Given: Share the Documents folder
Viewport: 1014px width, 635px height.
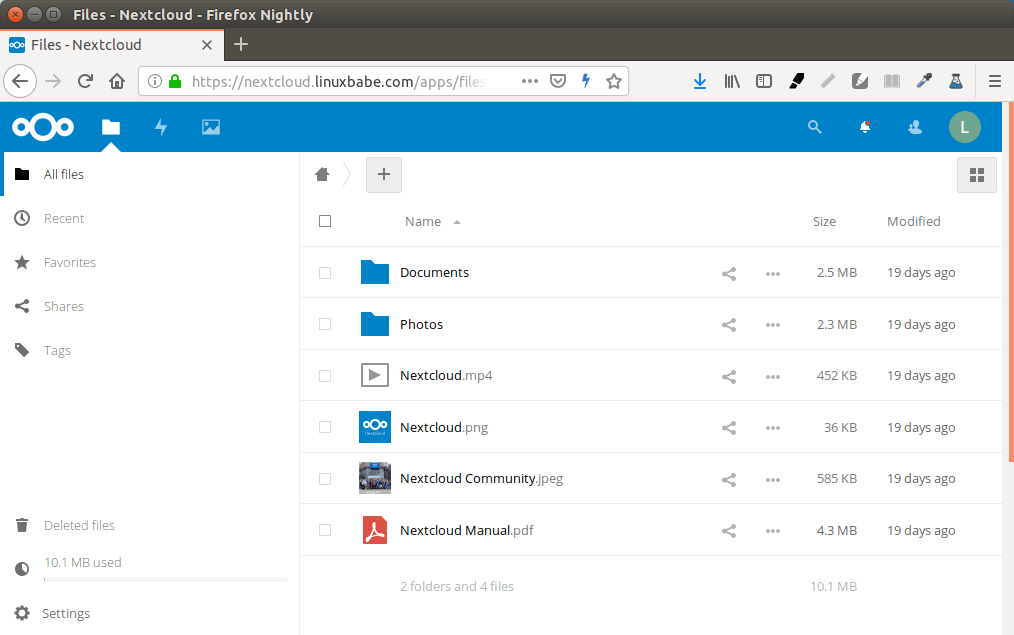Looking at the screenshot, I should (729, 273).
